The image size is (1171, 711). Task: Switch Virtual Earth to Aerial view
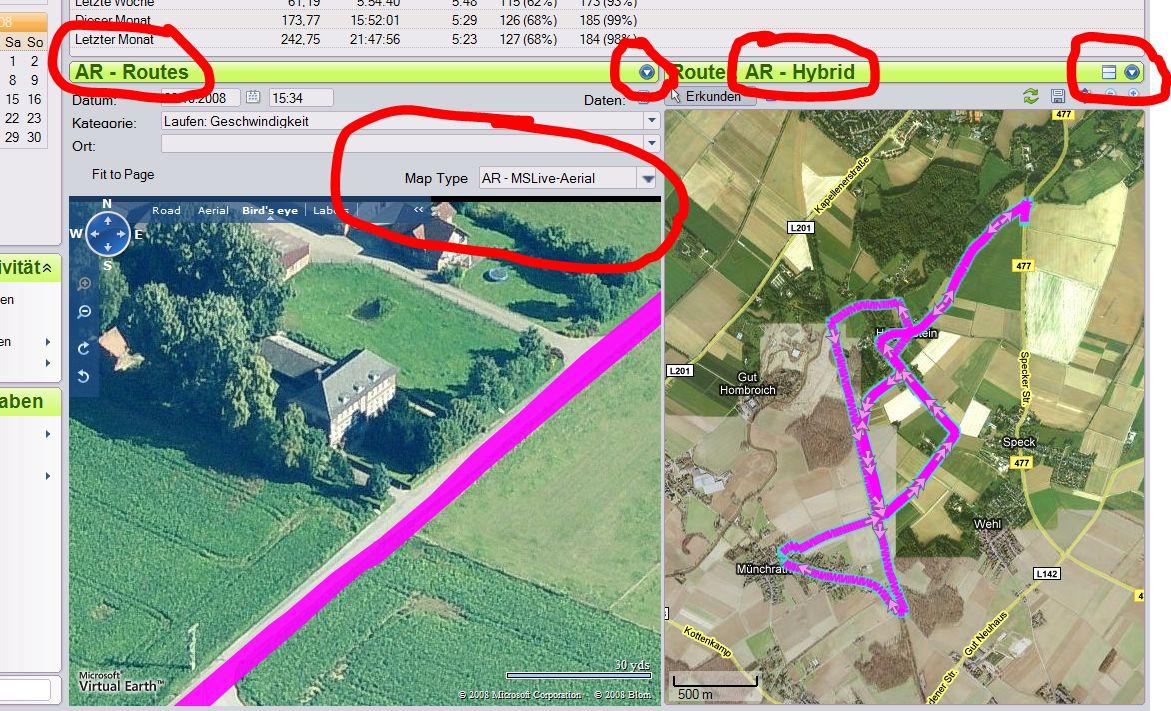[x=213, y=211]
